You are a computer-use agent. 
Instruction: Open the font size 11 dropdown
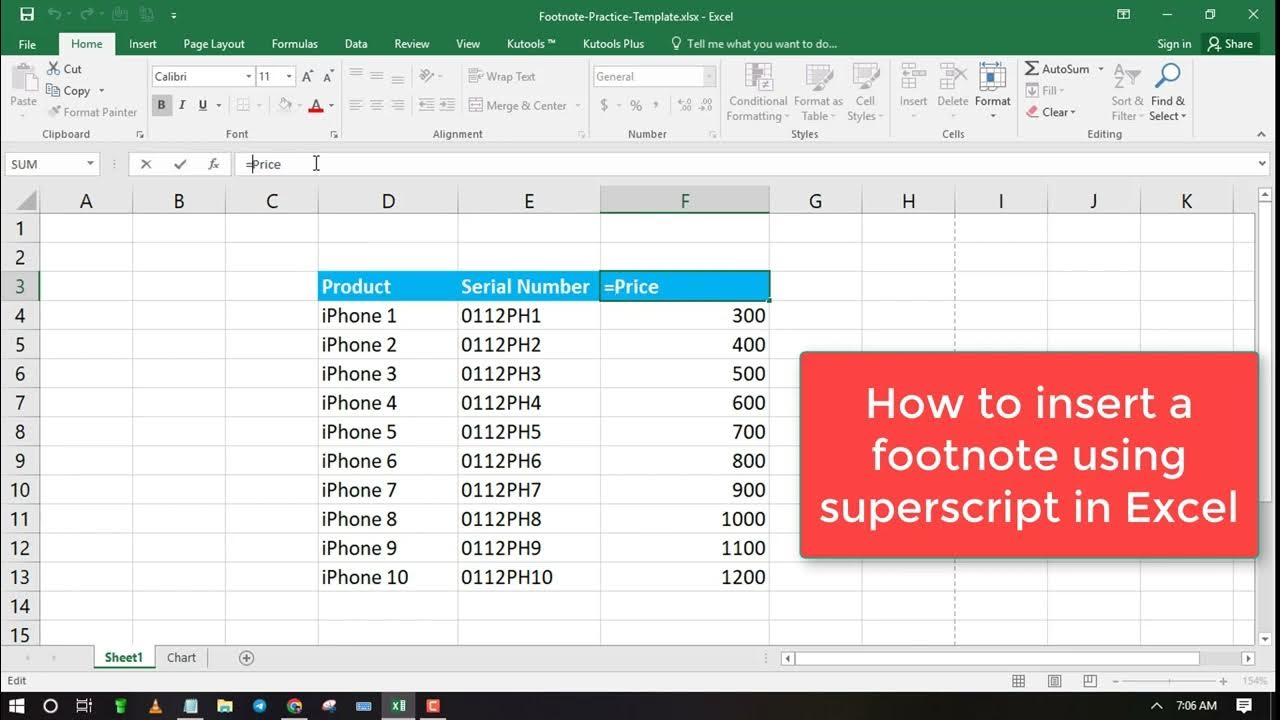[x=289, y=77]
